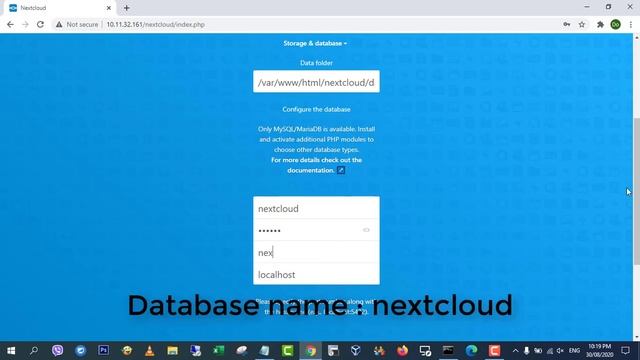Open a new browser tab
Screen dimensions: 640x360
127,8
